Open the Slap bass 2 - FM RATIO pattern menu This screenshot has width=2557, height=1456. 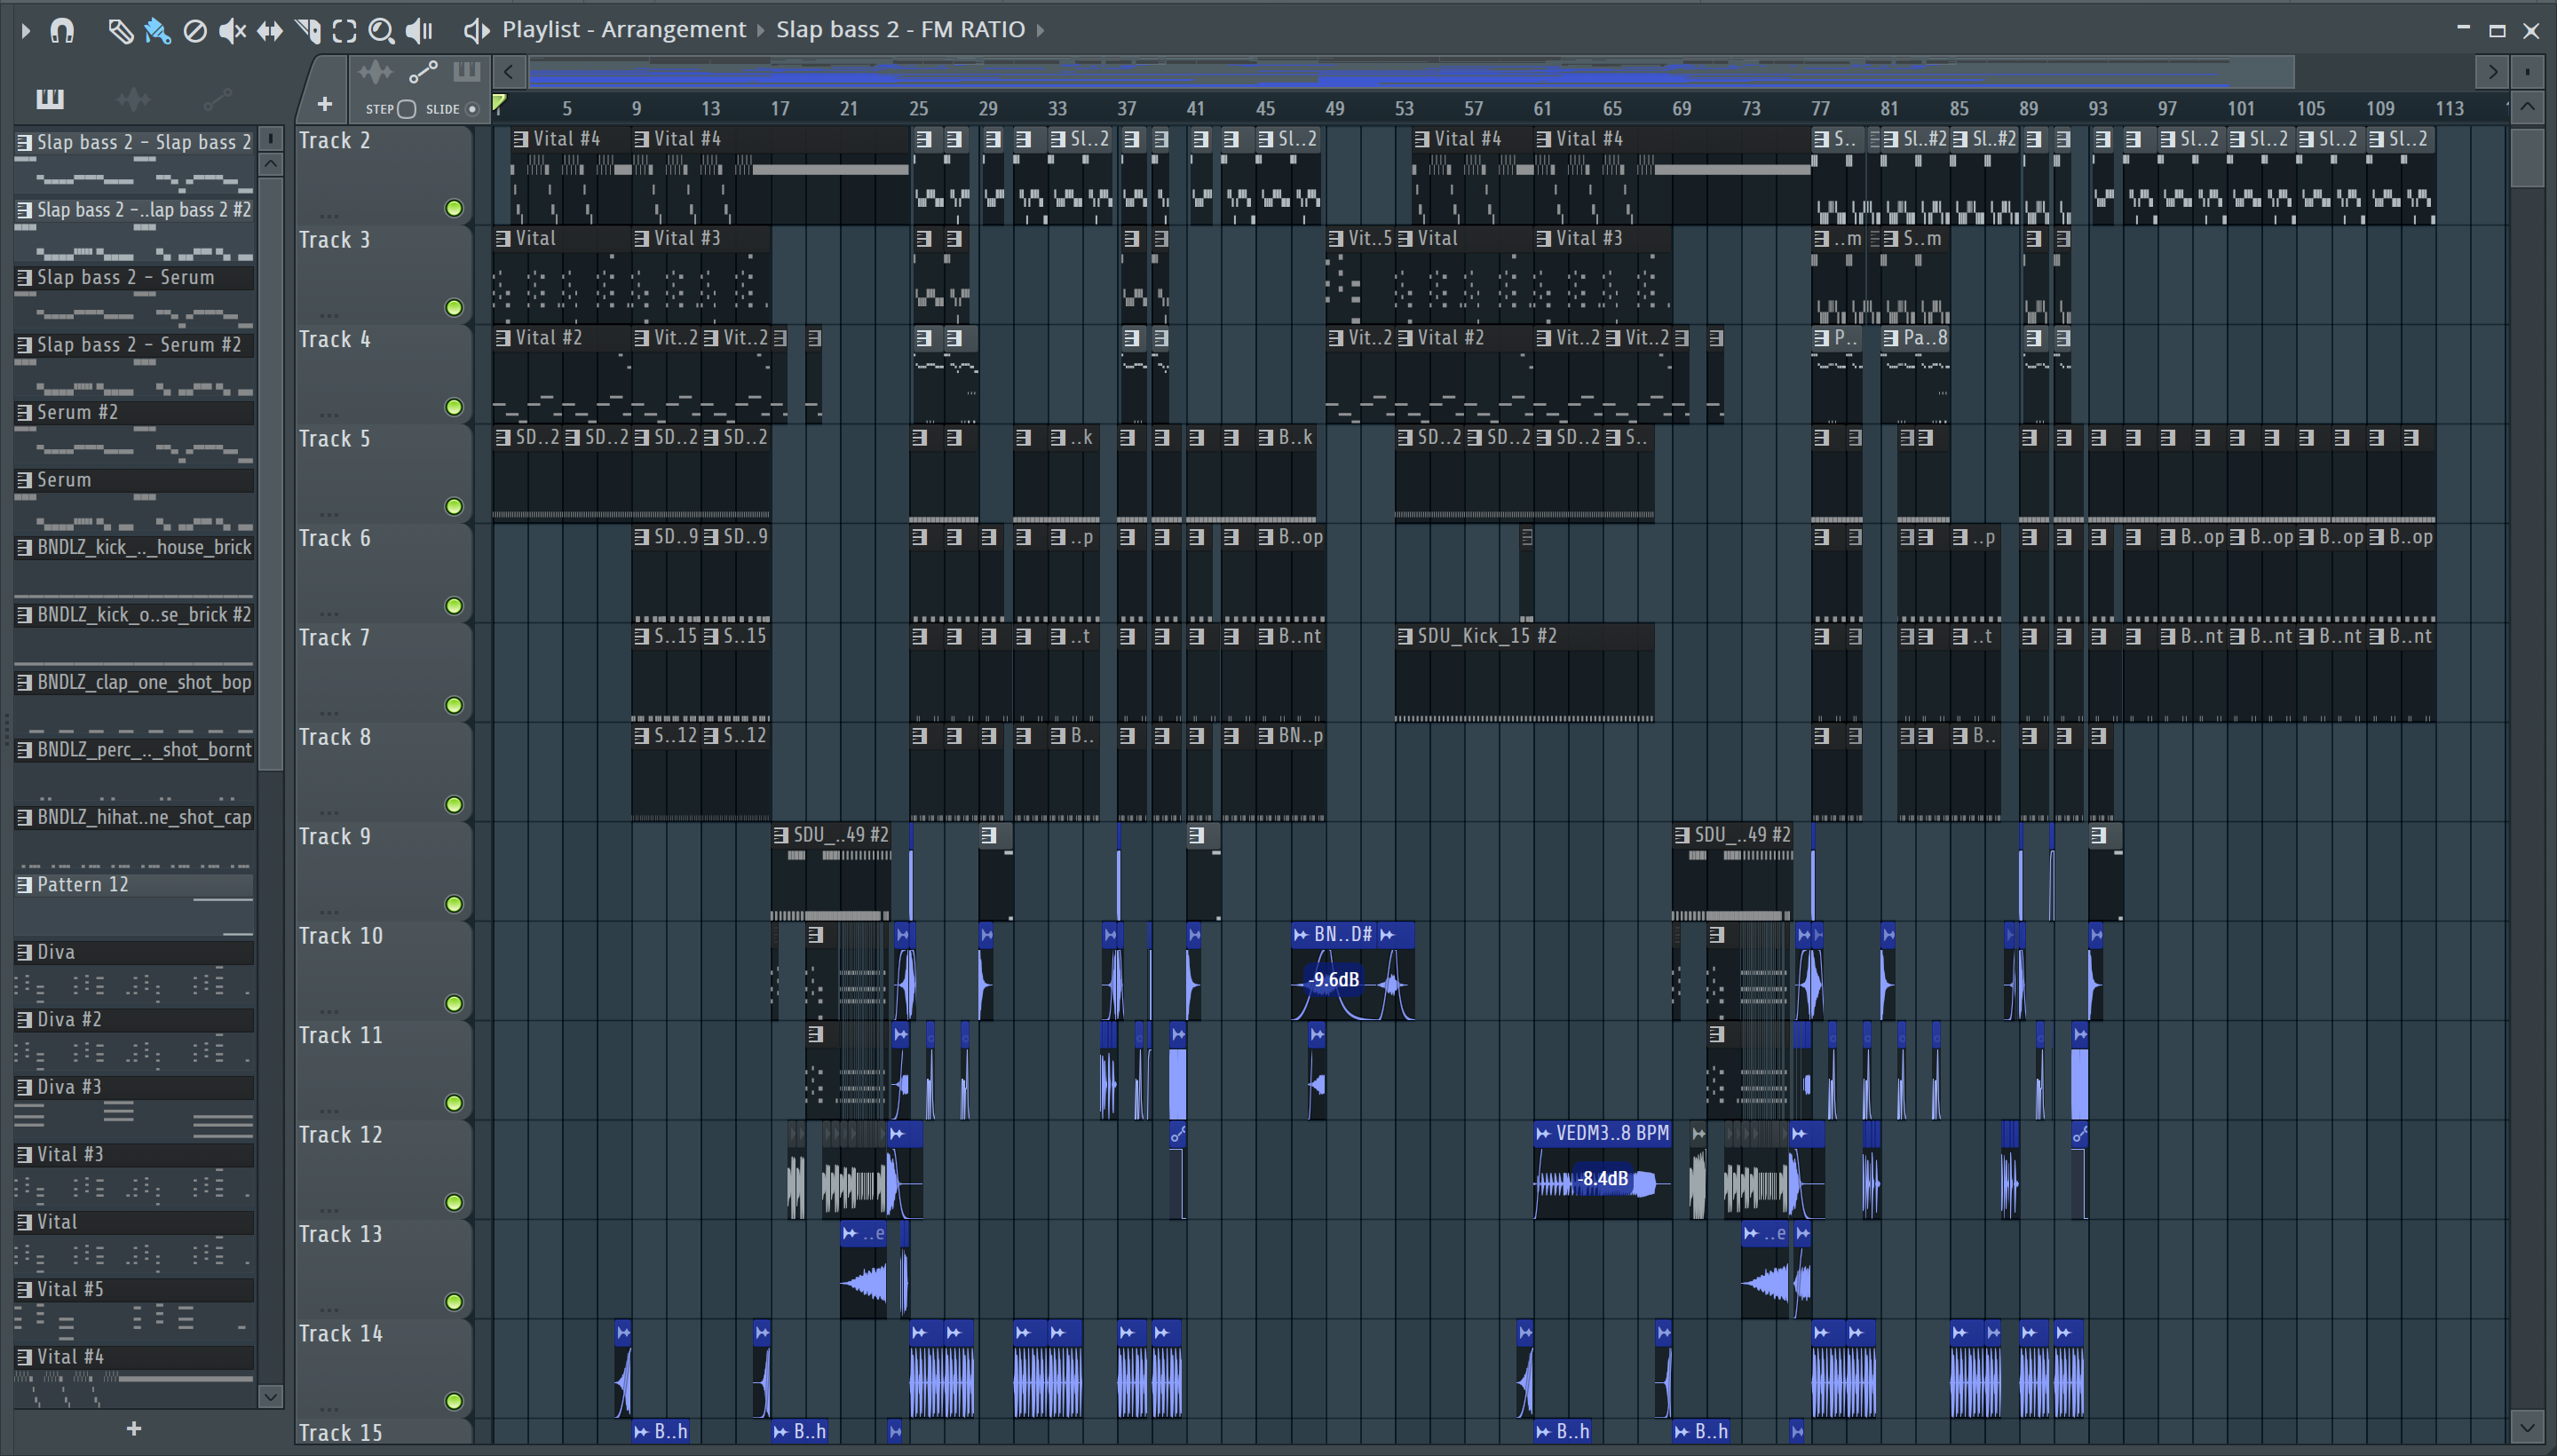pos(901,30)
